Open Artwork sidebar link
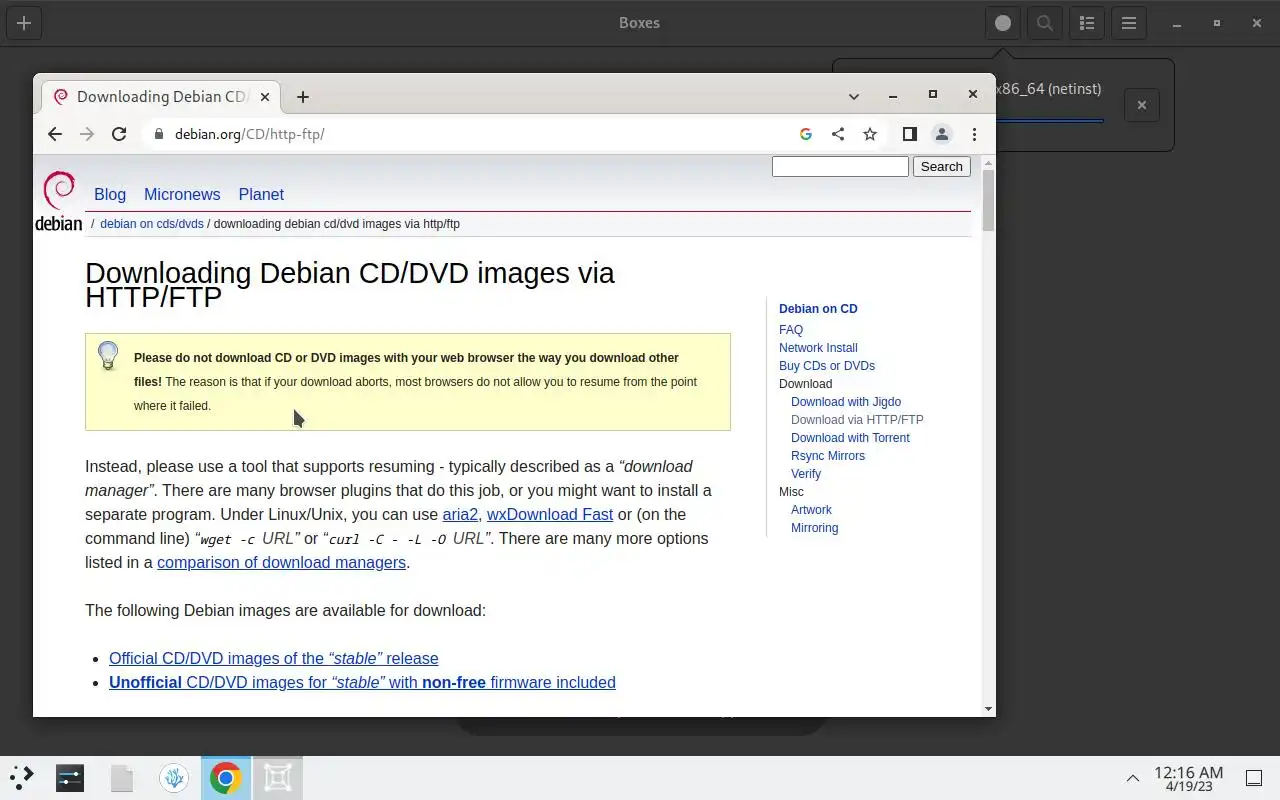 click(x=811, y=510)
